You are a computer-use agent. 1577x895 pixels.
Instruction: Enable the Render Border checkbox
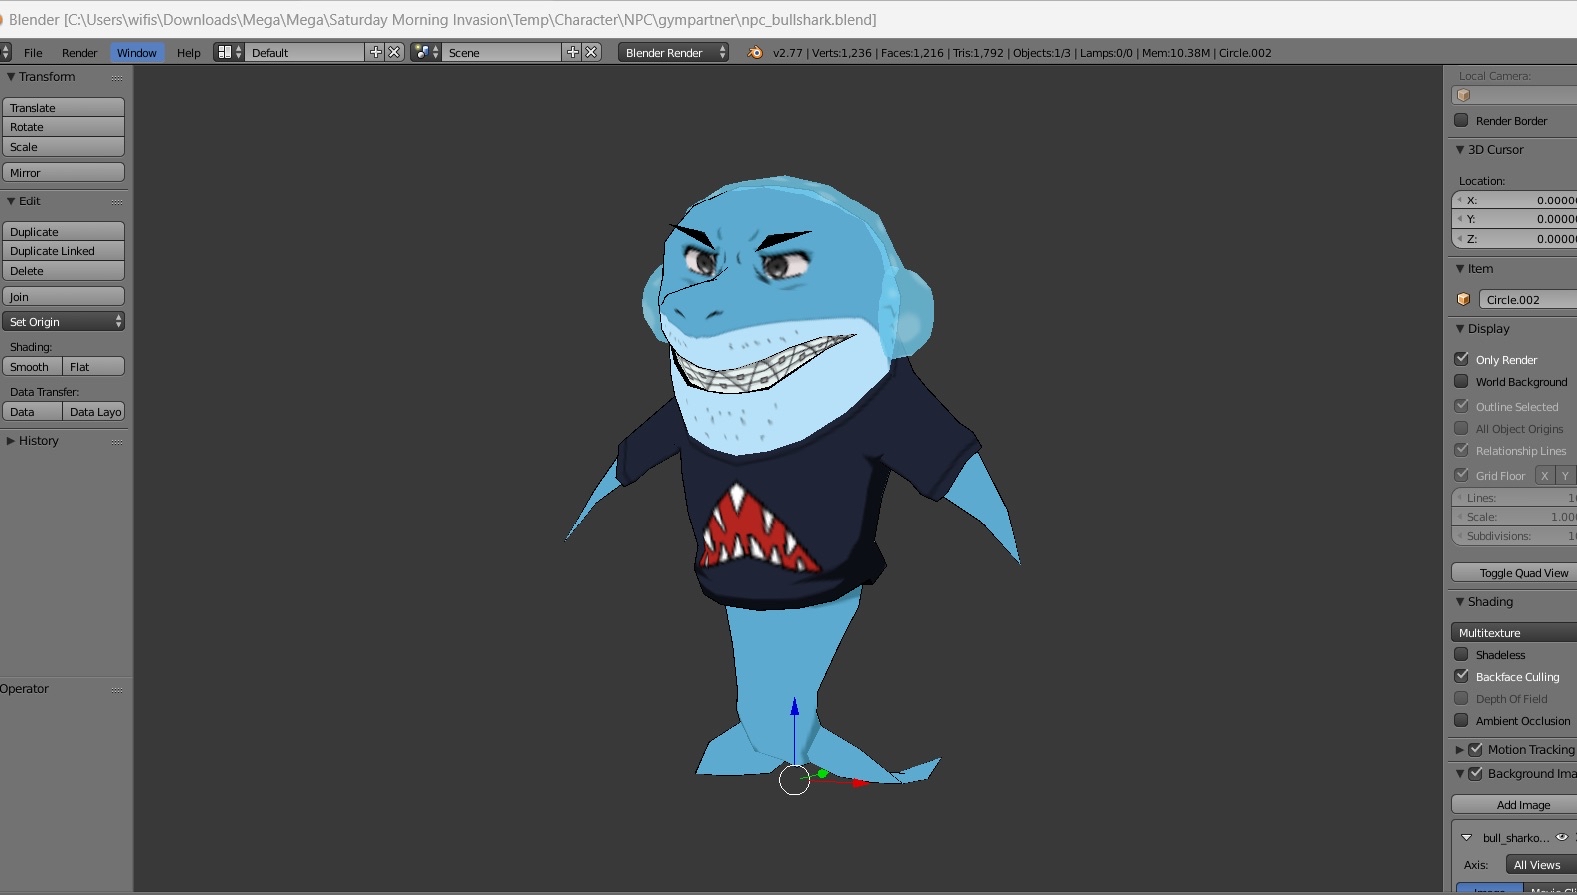click(1461, 120)
